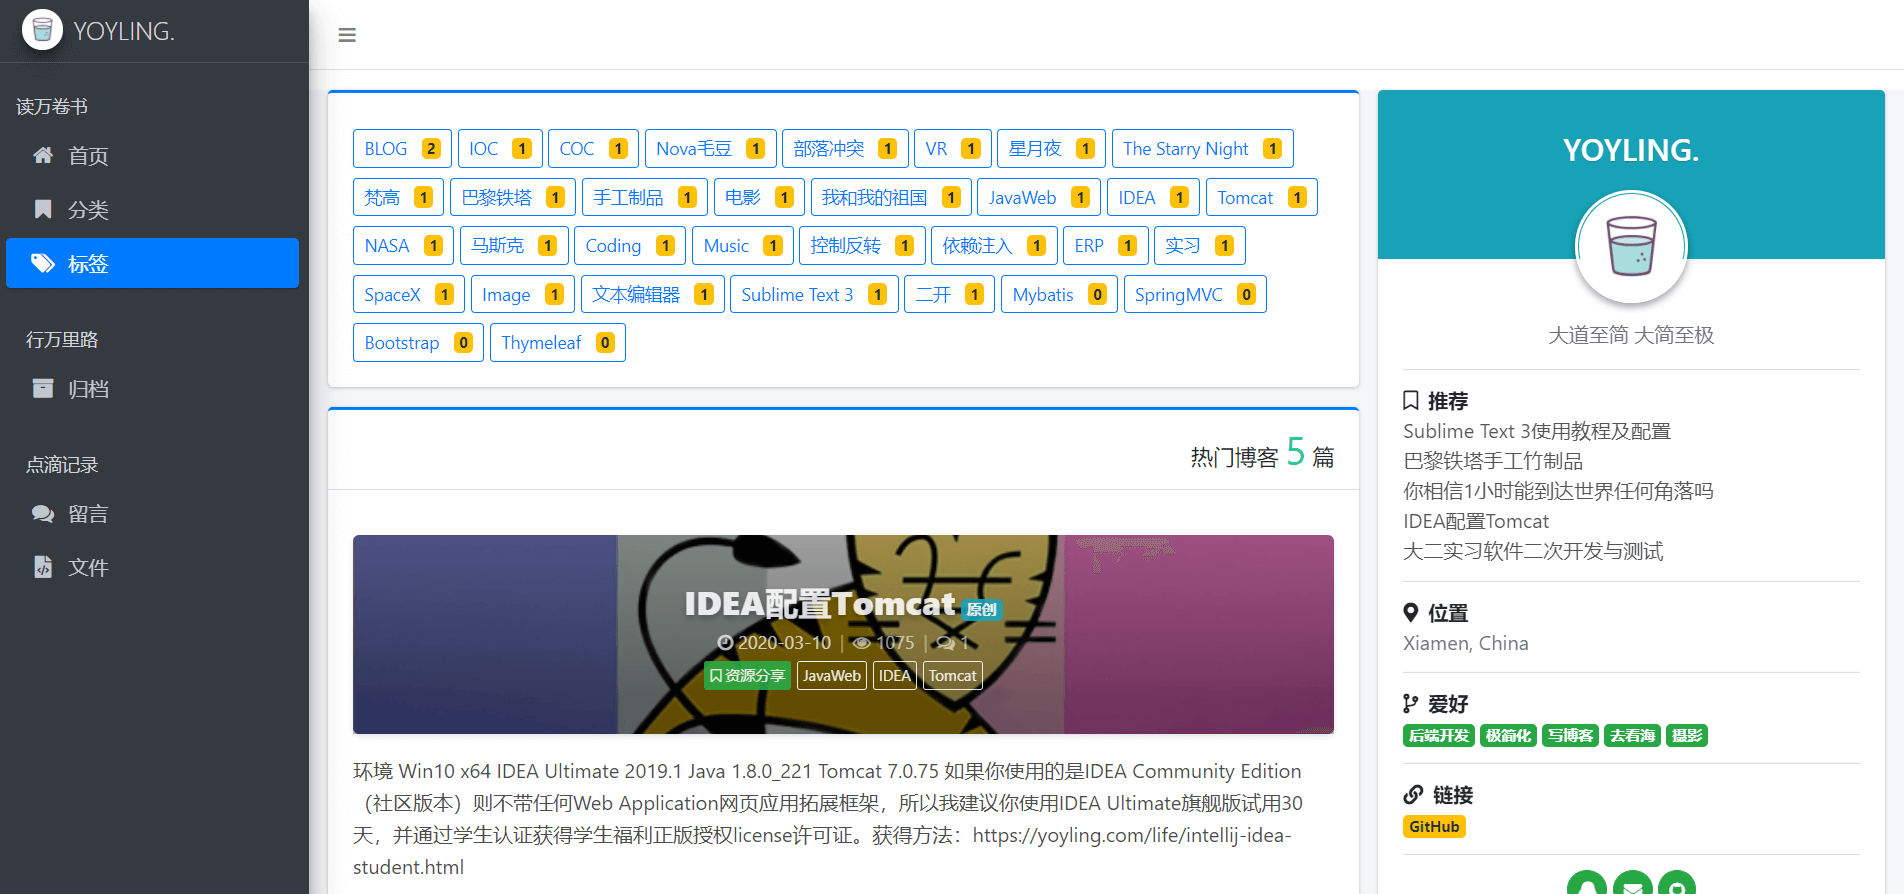Select The Starry Night tag
The image size is (1904, 894).
coord(1203,149)
